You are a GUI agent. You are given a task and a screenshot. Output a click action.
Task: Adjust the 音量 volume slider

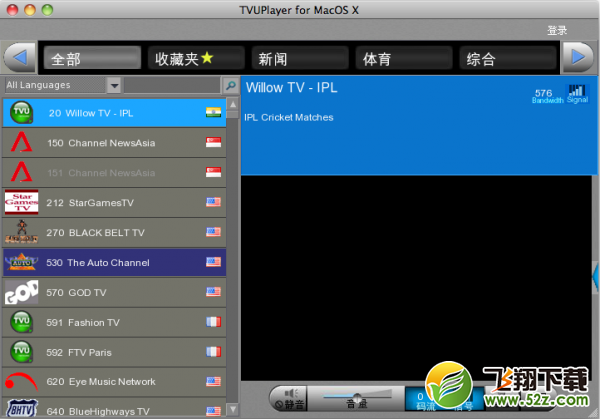357,397
